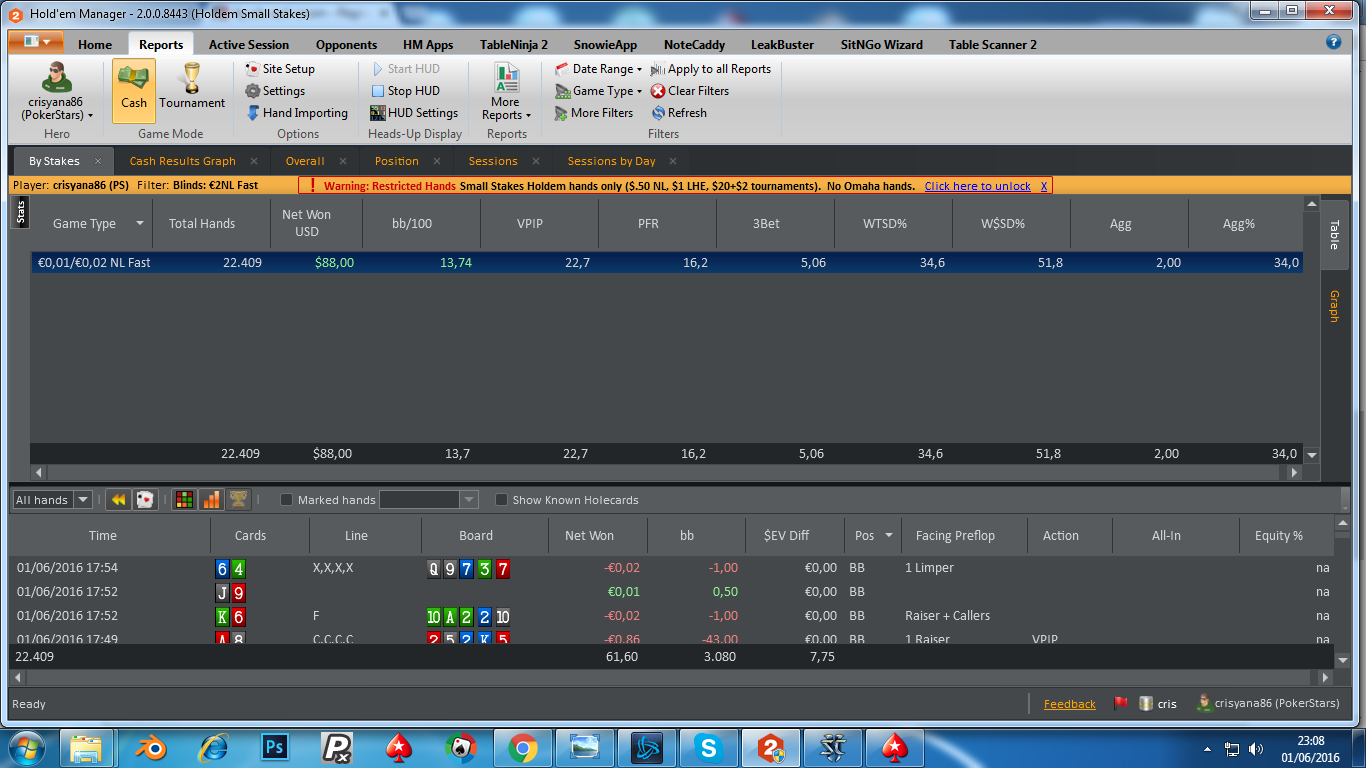Switch to Active Session tab
Screen dimensions: 1366x768
tap(249, 44)
